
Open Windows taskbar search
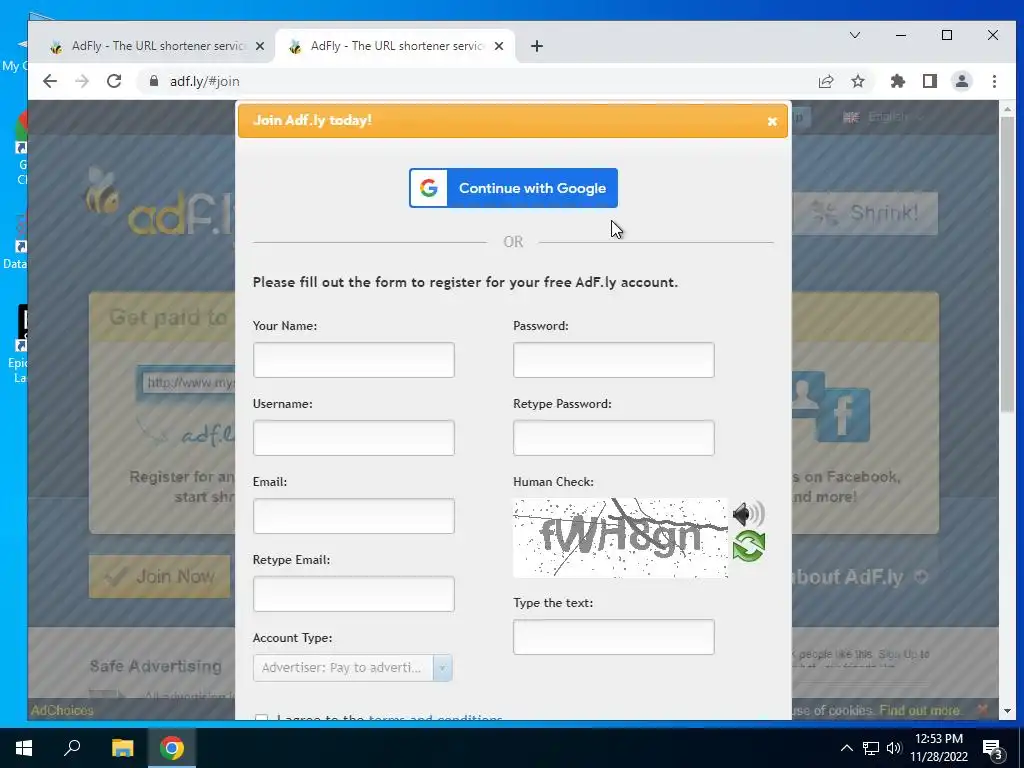[x=72, y=748]
